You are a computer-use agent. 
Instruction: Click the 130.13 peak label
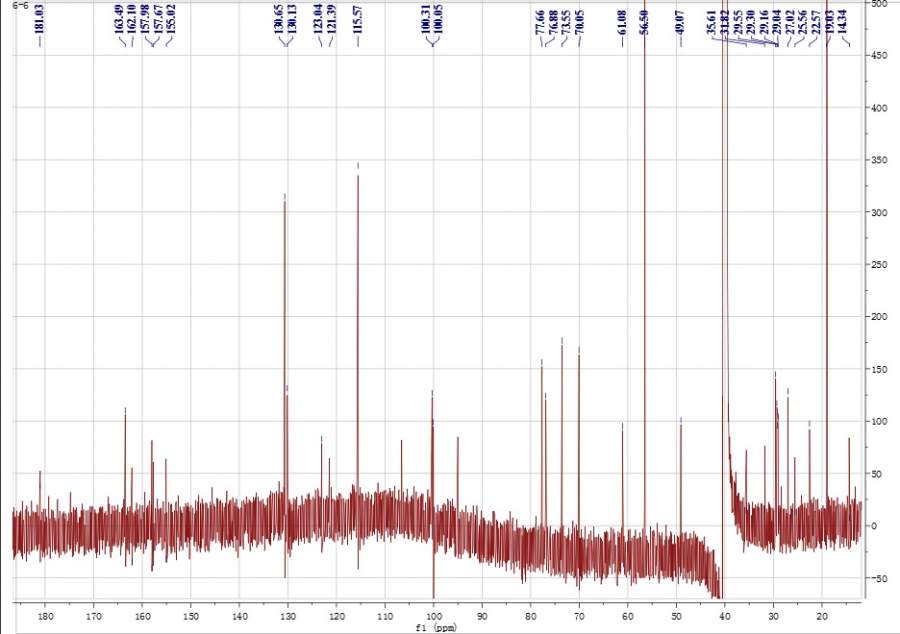(x=292, y=18)
